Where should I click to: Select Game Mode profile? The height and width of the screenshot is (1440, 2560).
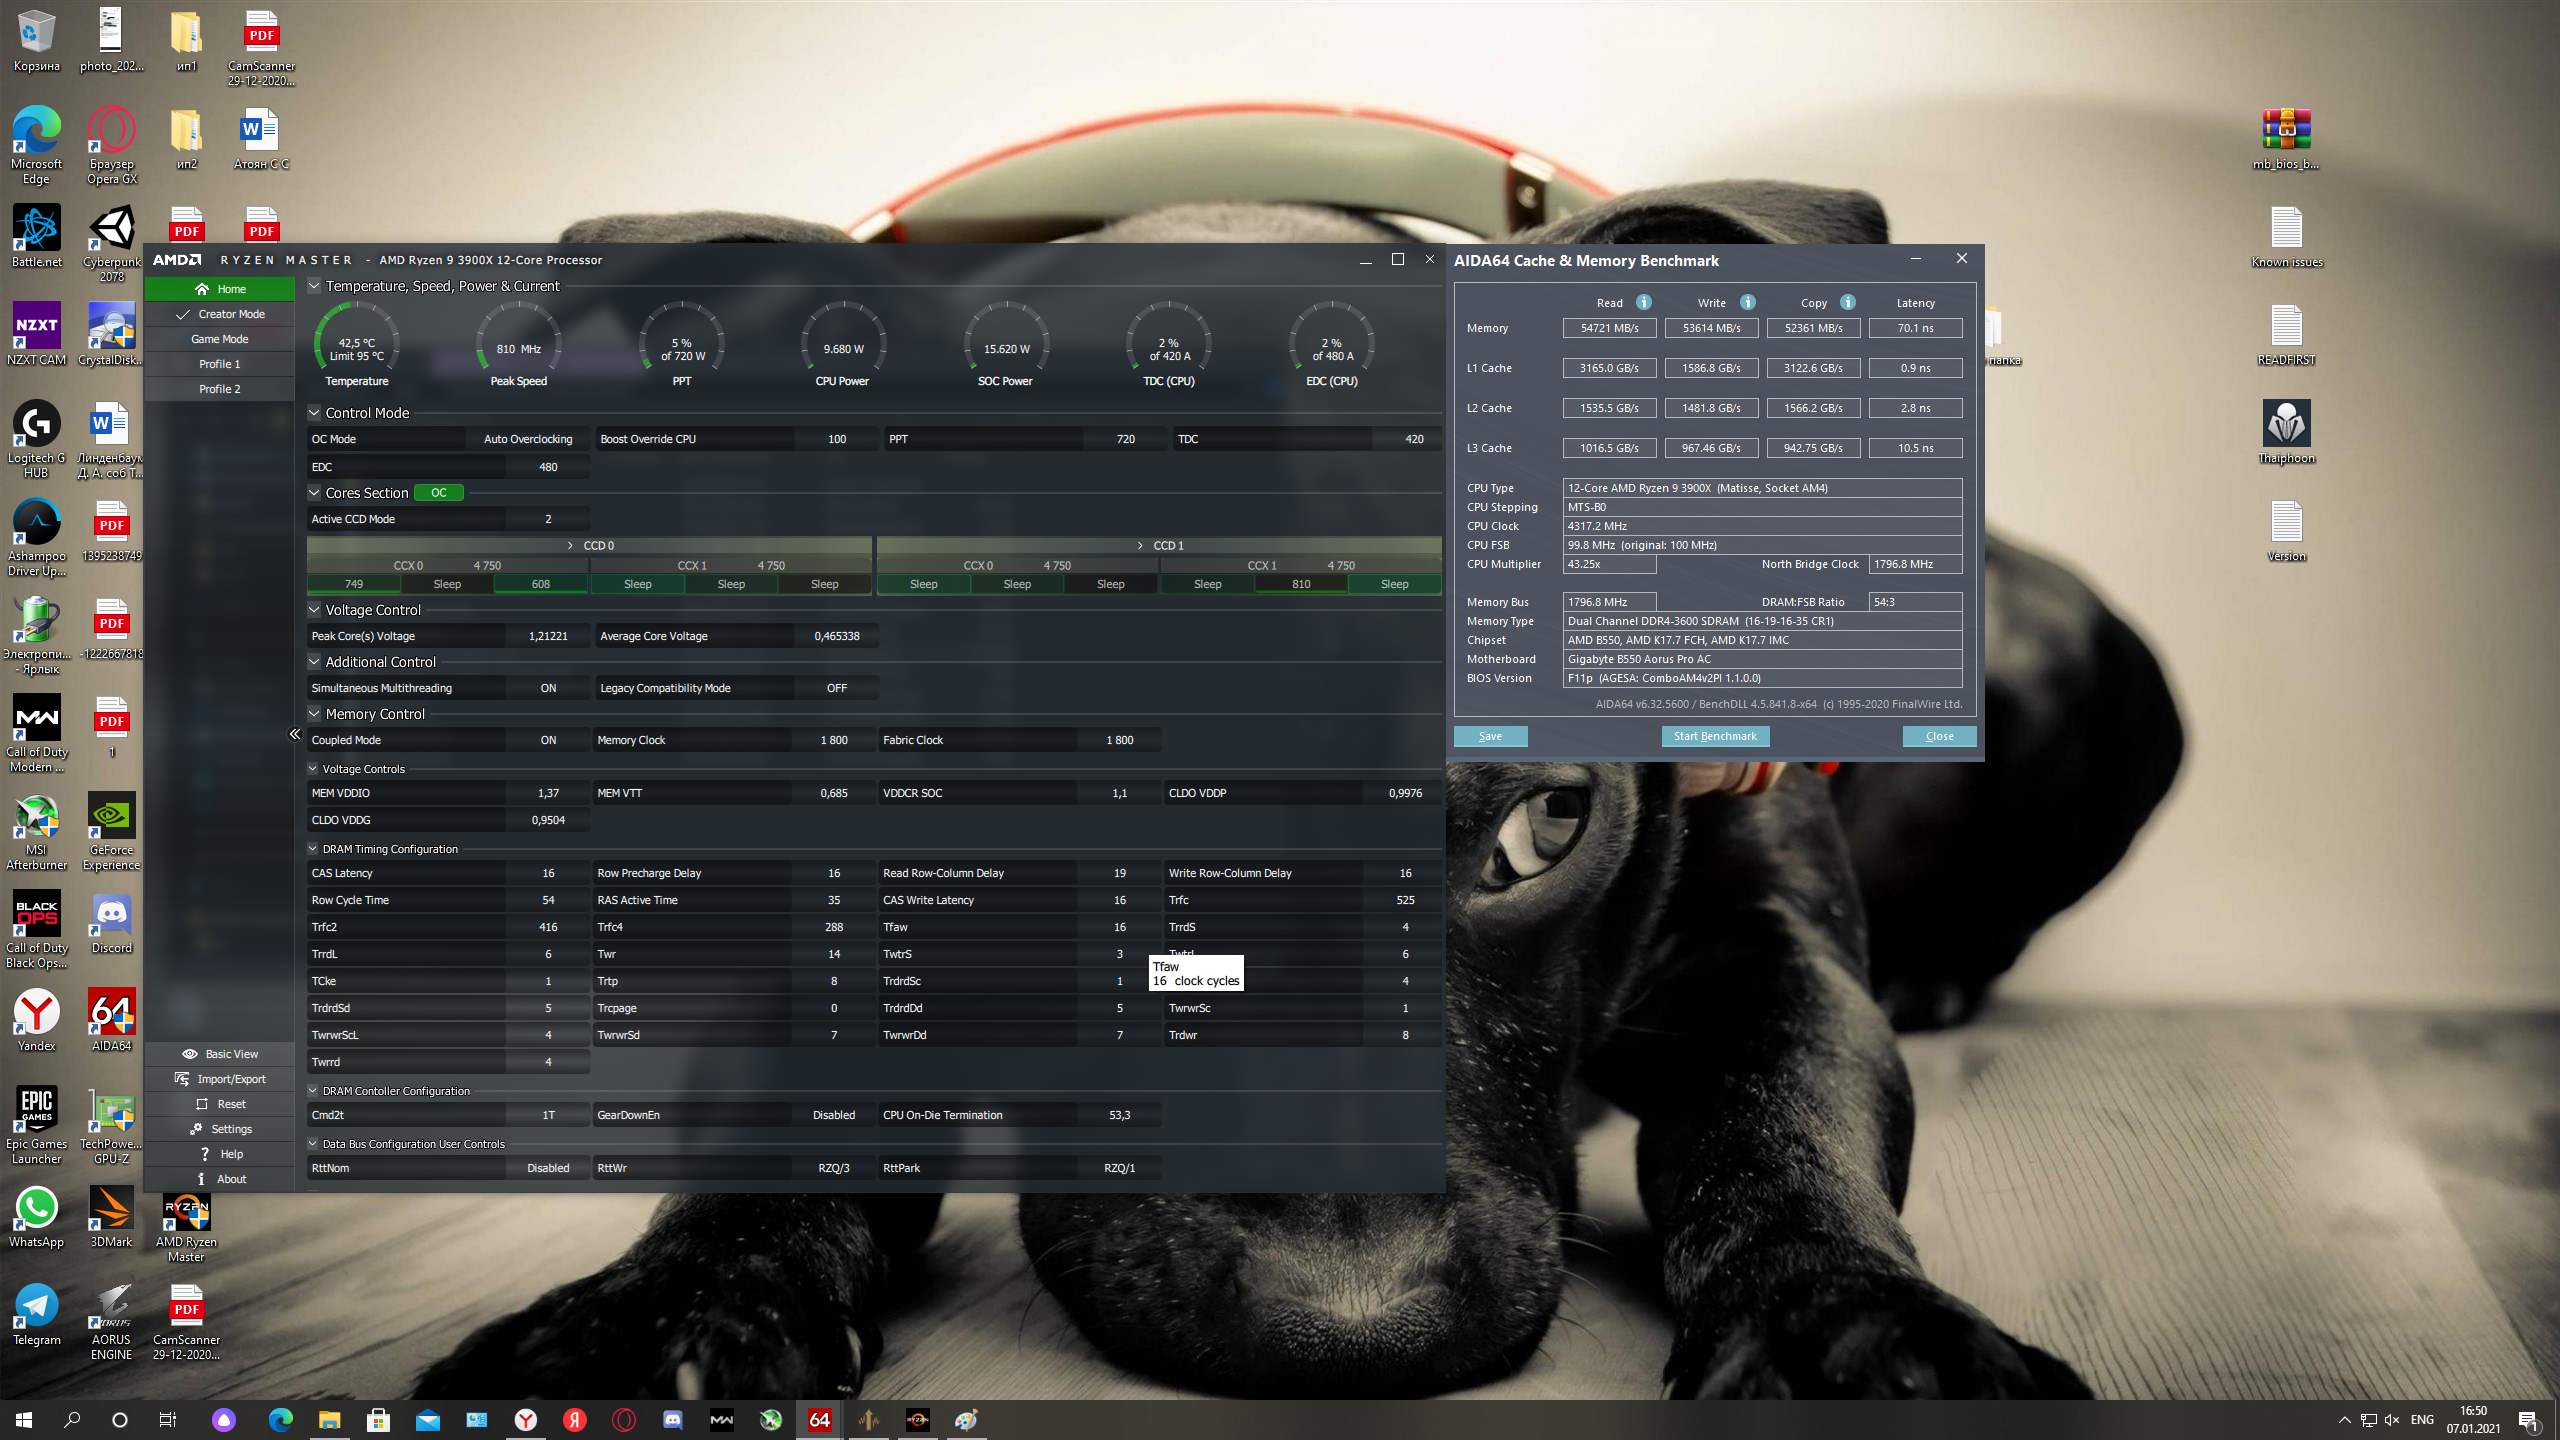[219, 339]
